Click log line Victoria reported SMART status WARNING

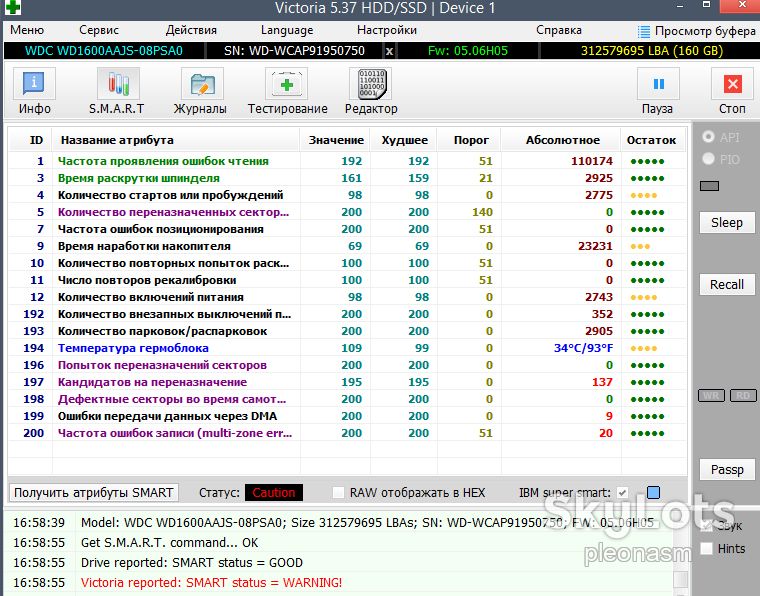(211, 582)
